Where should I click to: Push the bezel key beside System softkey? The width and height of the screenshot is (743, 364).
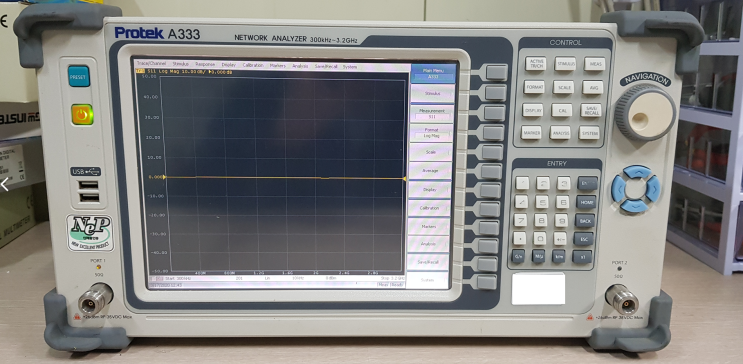[486, 282]
